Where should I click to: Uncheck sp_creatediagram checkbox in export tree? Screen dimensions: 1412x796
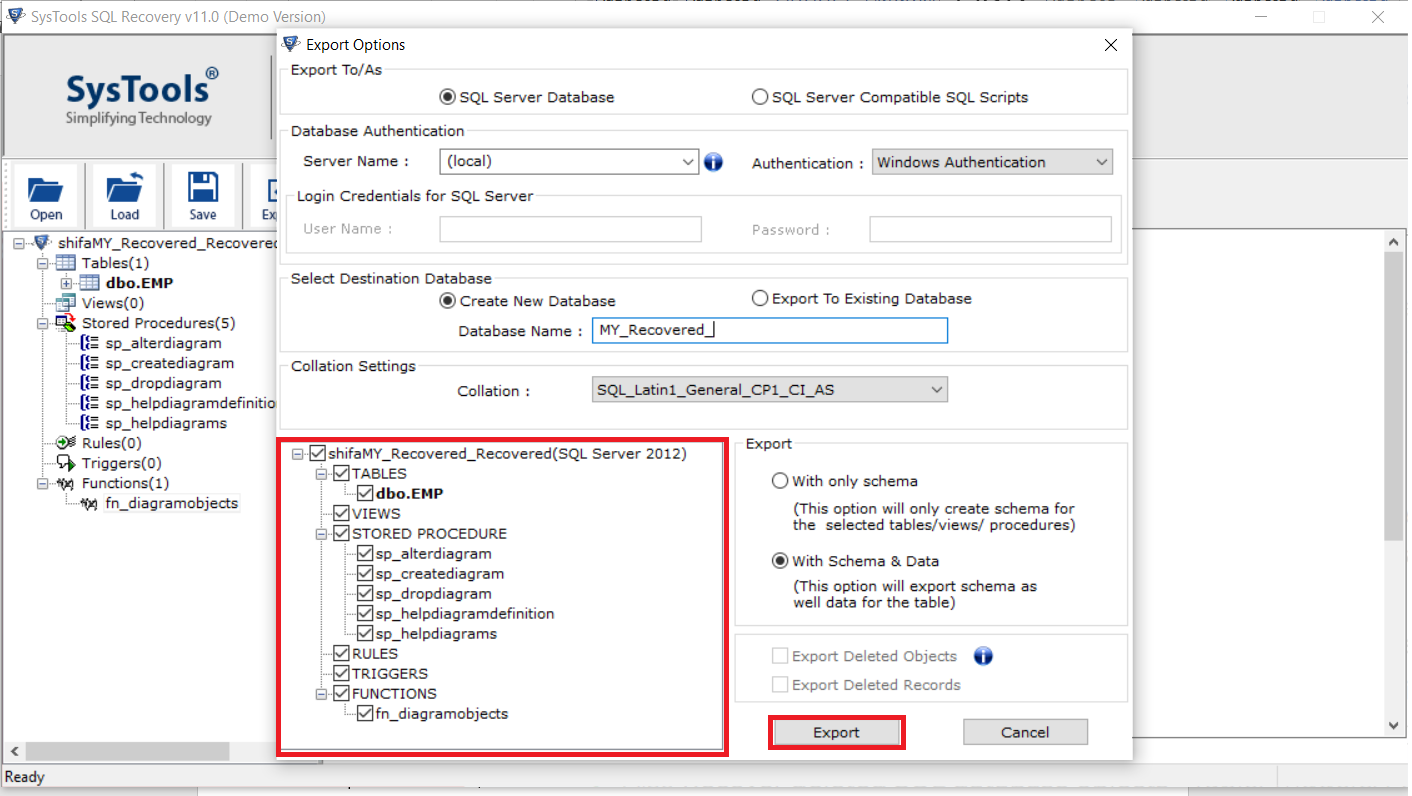[x=366, y=574]
